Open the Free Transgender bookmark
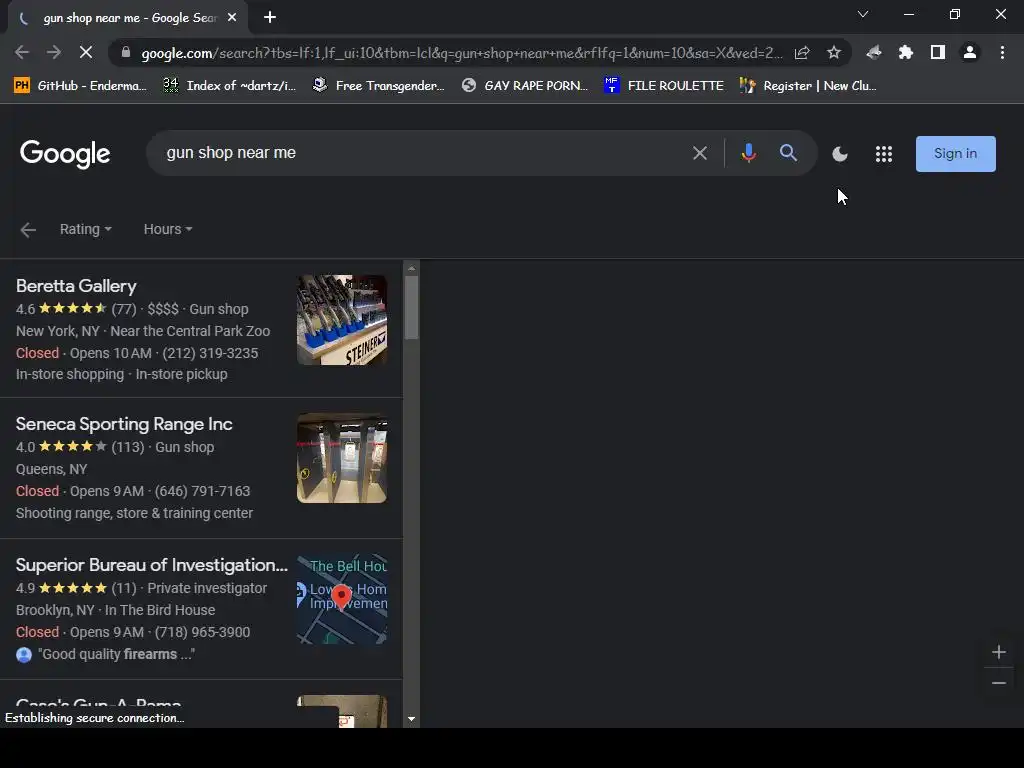 [379, 86]
